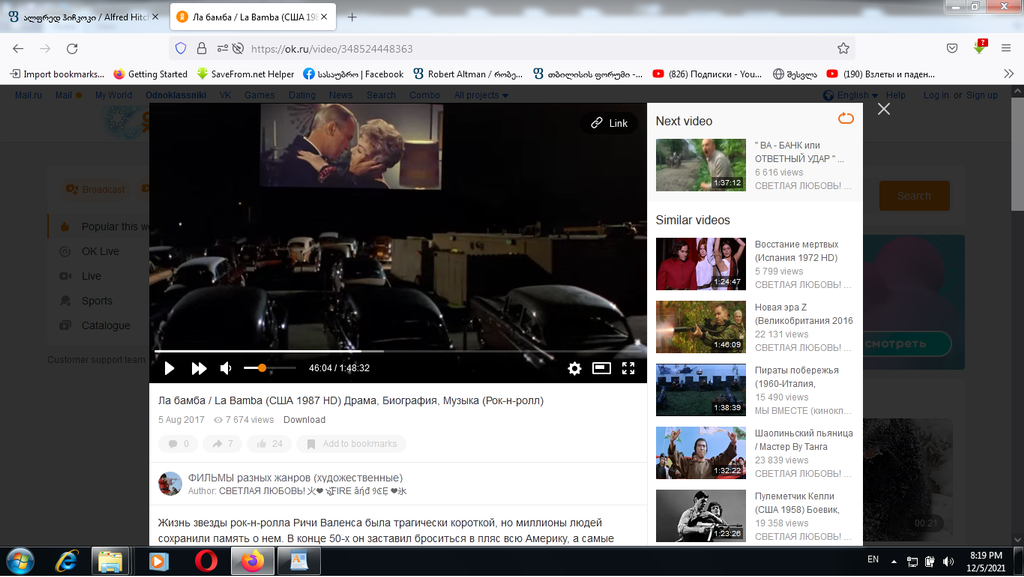Reload the current page
Viewport: 1024px width, 577px height.
point(72,48)
